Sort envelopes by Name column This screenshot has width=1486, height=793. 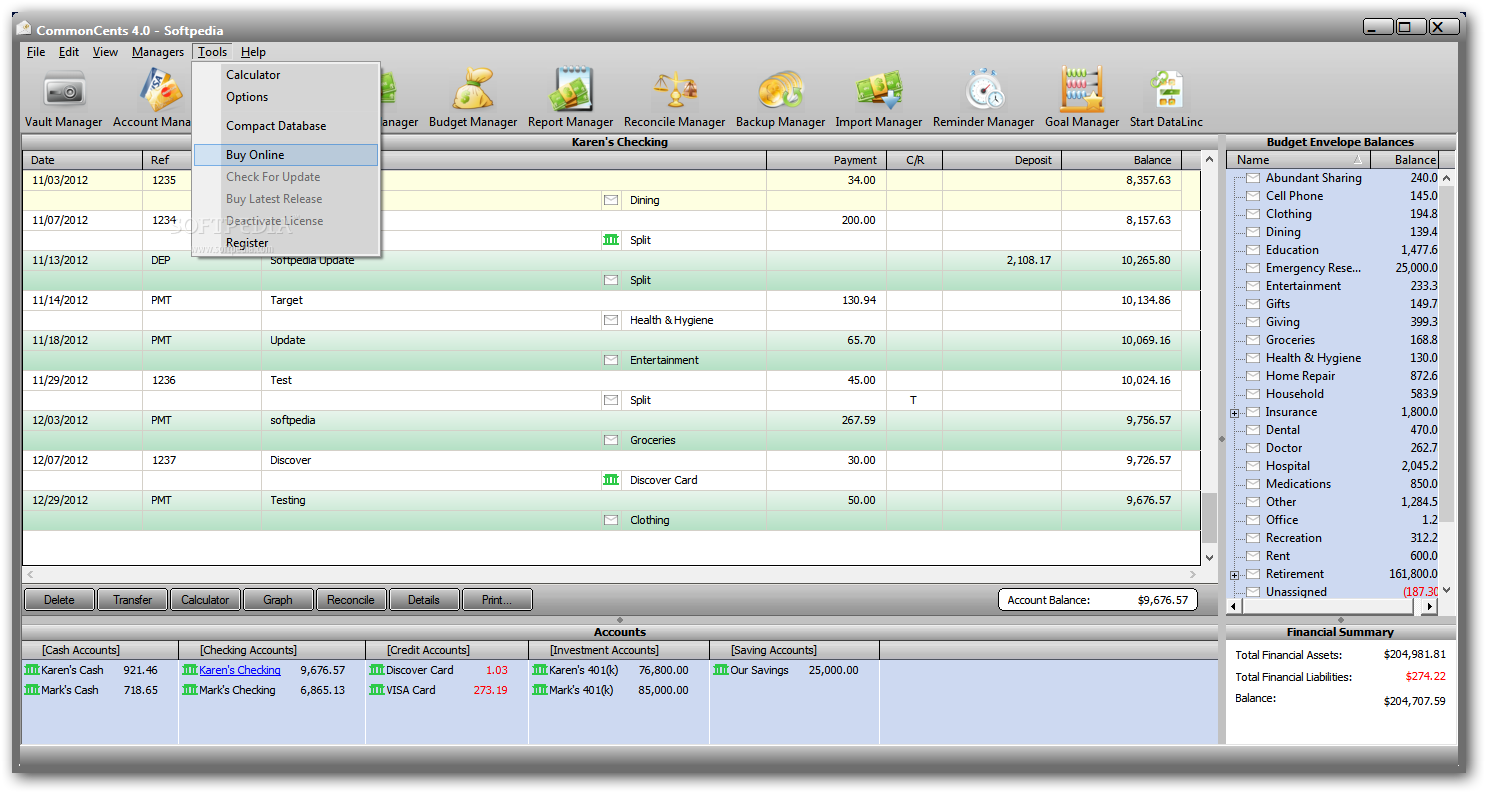click(x=1299, y=160)
